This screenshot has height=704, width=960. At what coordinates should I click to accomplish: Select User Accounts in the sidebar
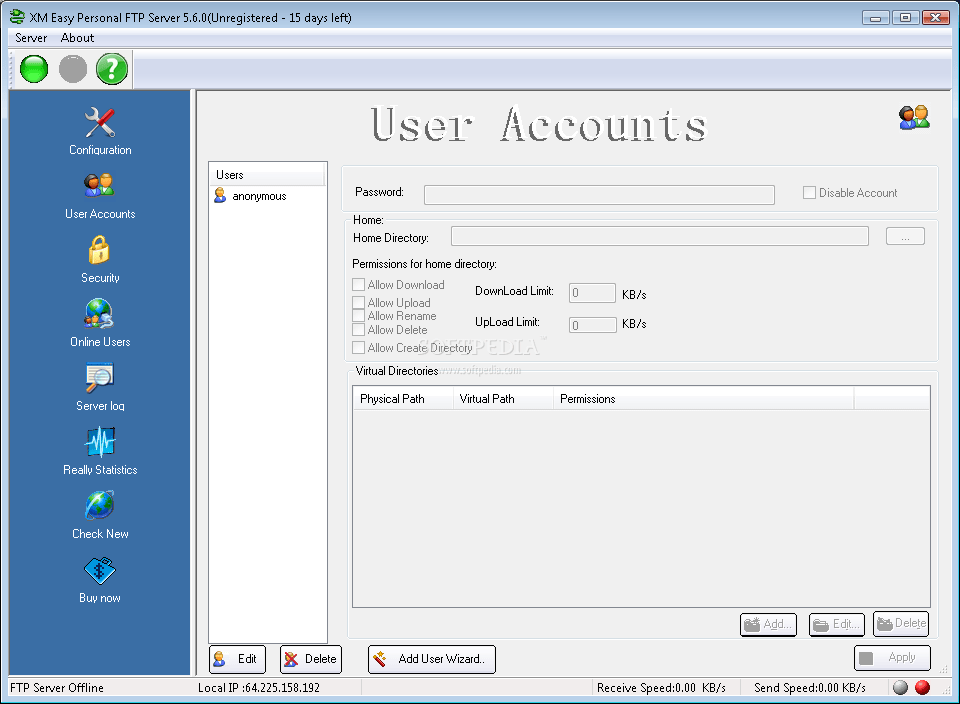[100, 196]
